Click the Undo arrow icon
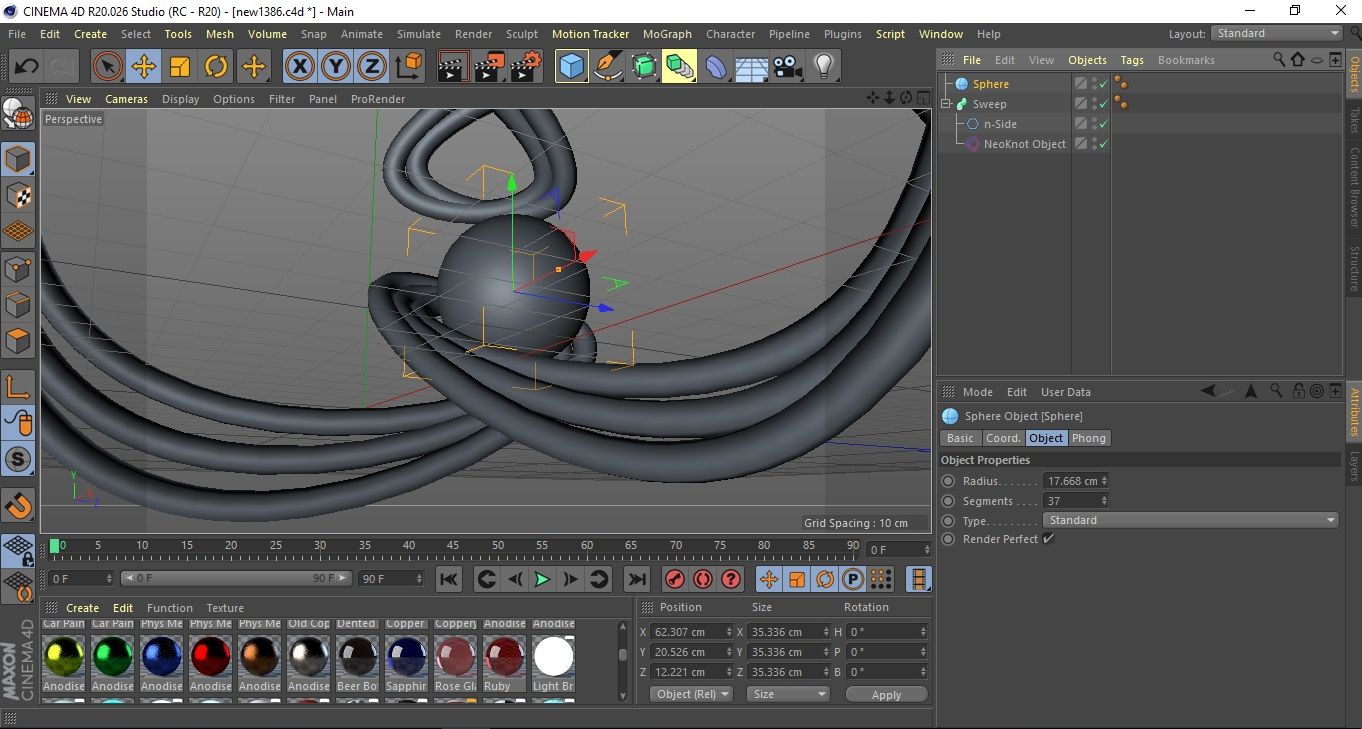 pos(27,67)
